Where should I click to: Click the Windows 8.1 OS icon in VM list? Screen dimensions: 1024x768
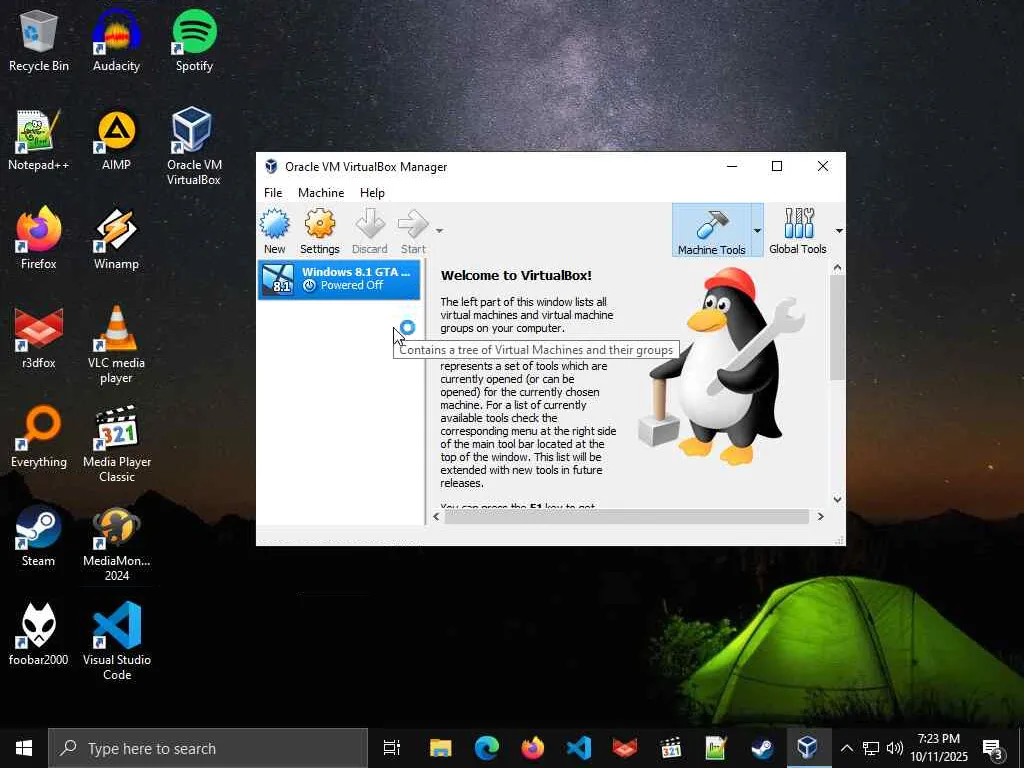[x=278, y=280]
